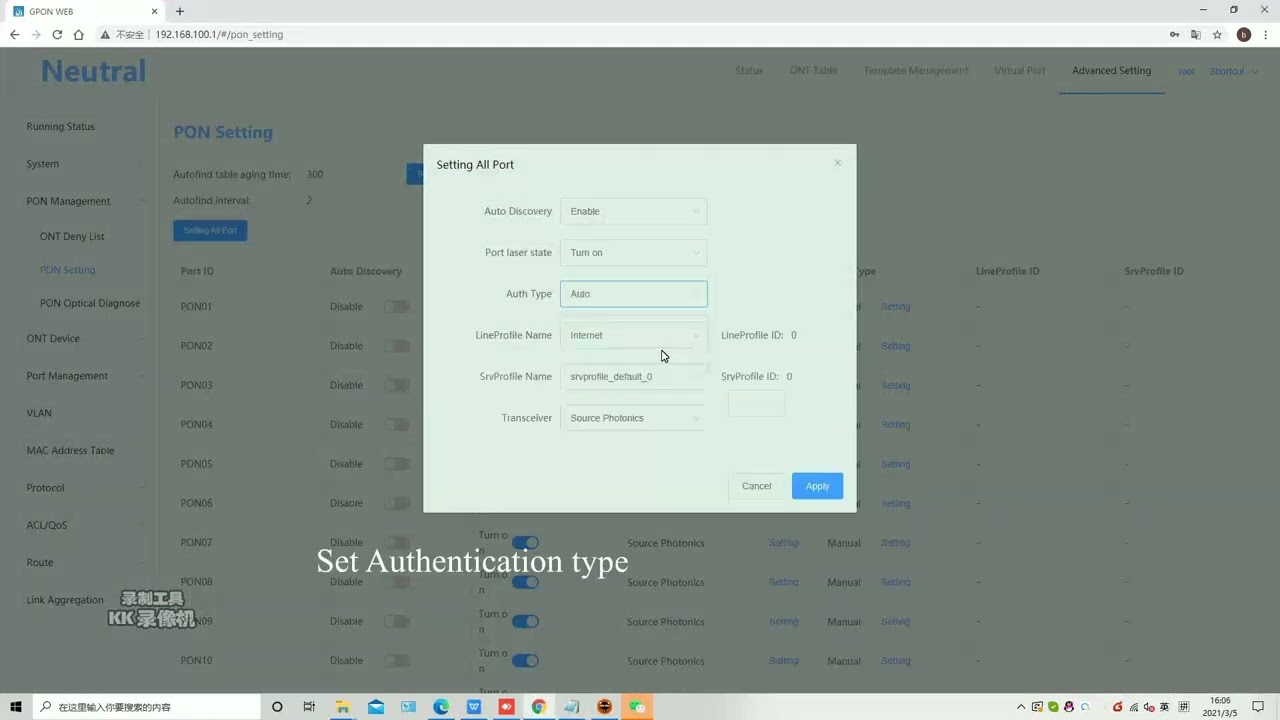Screen dimensions: 1280x720
Task: Open the Port laser state dropdown
Action: (634, 252)
